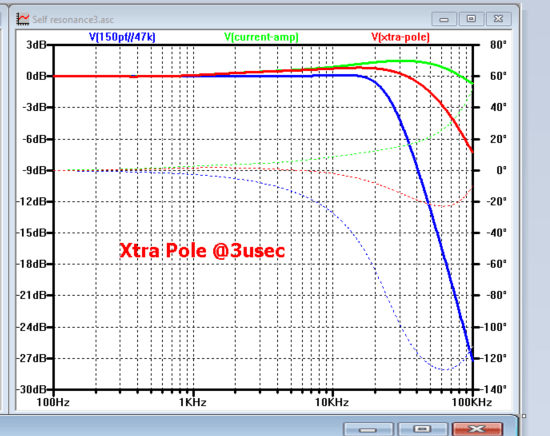Click the 0° phase axis label

tap(501, 170)
